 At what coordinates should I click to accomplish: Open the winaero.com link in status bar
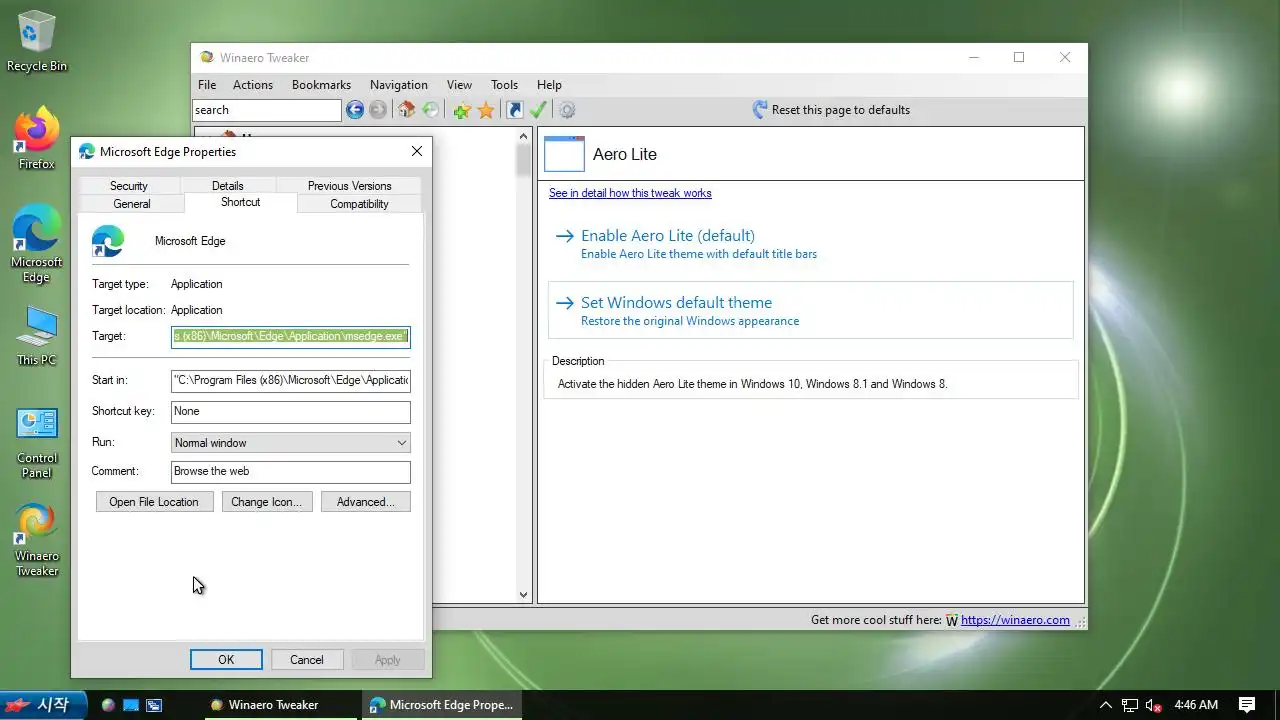coord(1015,620)
